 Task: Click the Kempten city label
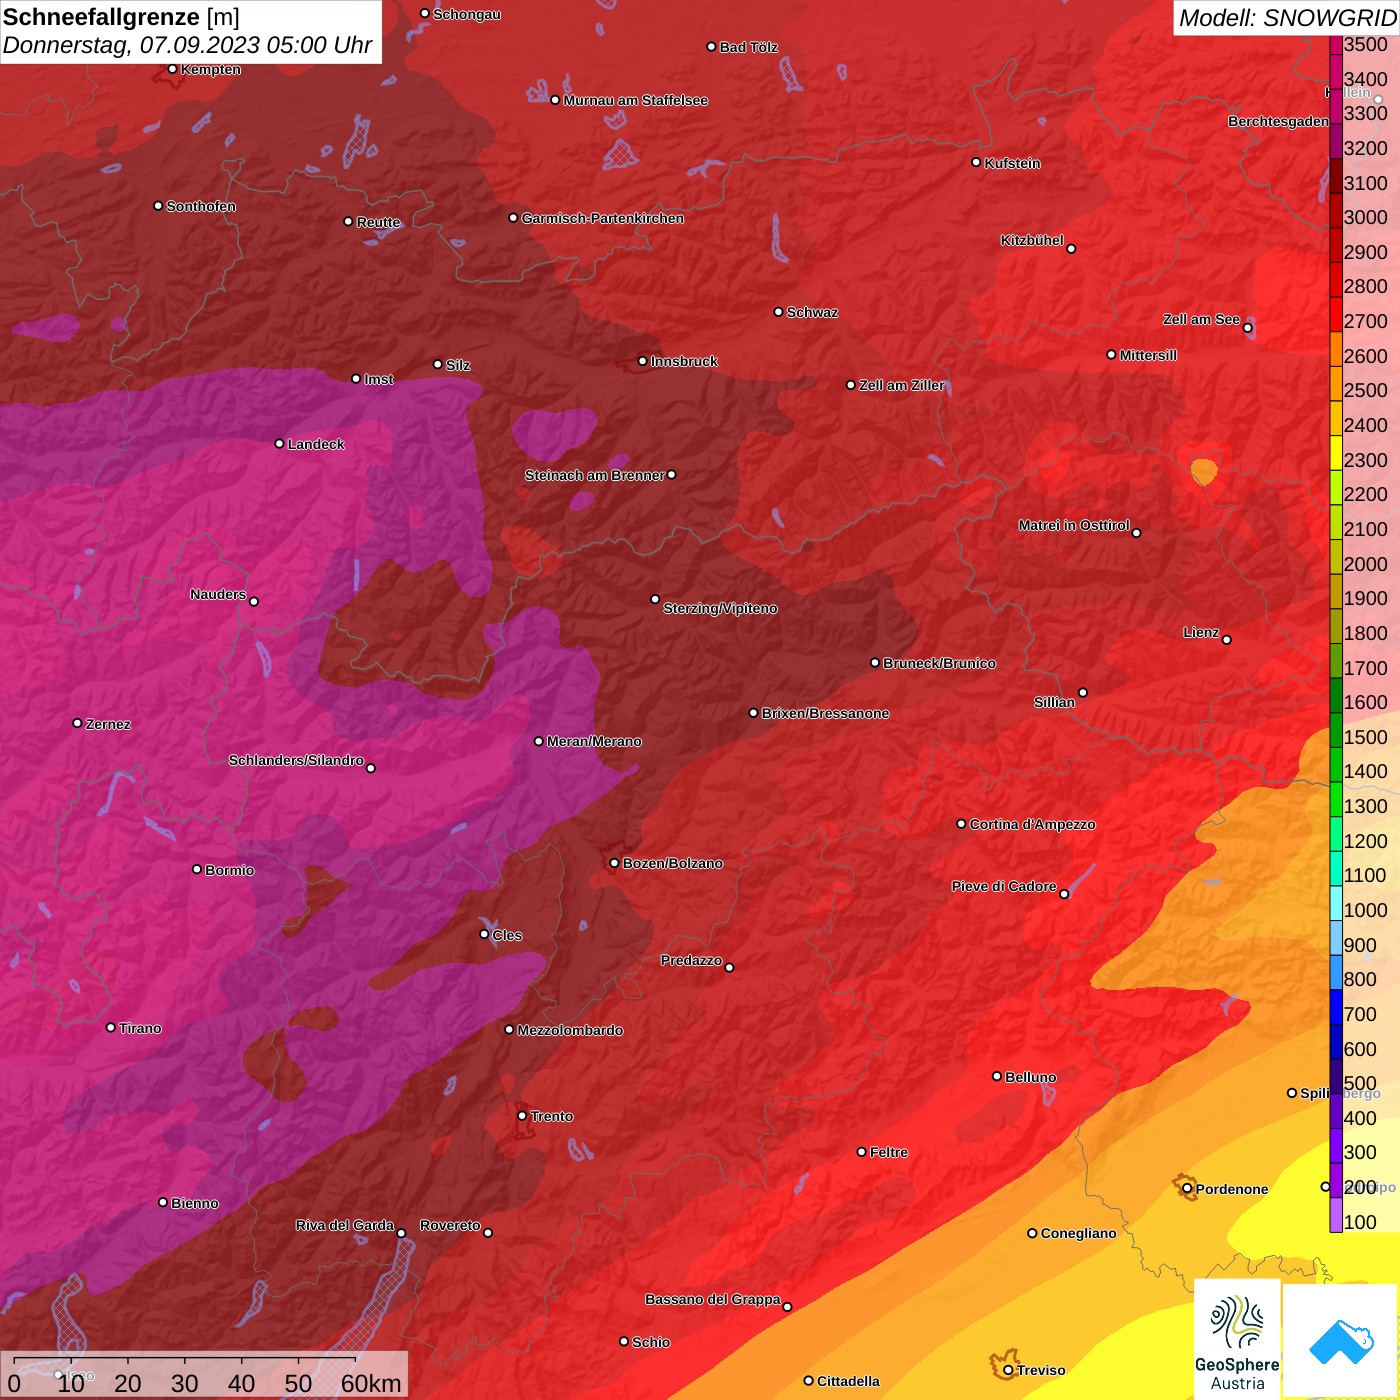coord(211,69)
